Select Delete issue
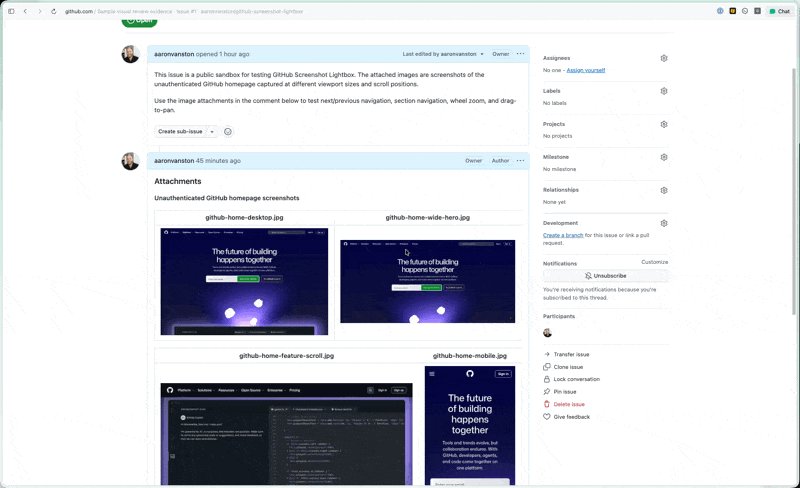The image size is (800, 488). [x=564, y=404]
